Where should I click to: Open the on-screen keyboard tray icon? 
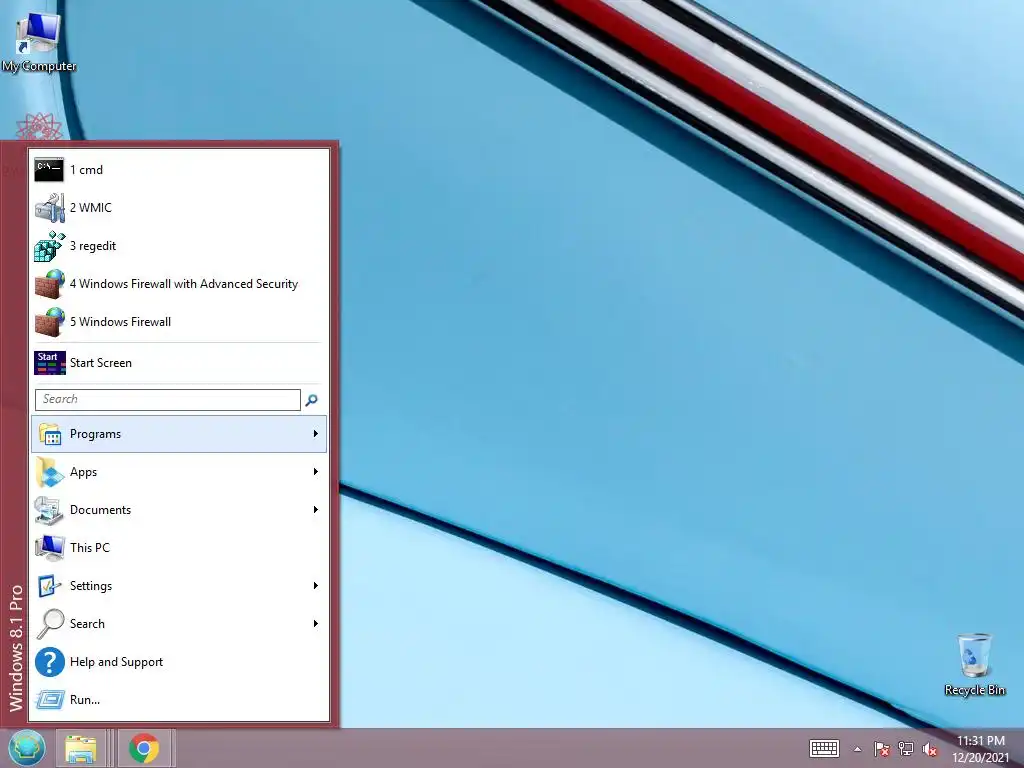pos(824,749)
